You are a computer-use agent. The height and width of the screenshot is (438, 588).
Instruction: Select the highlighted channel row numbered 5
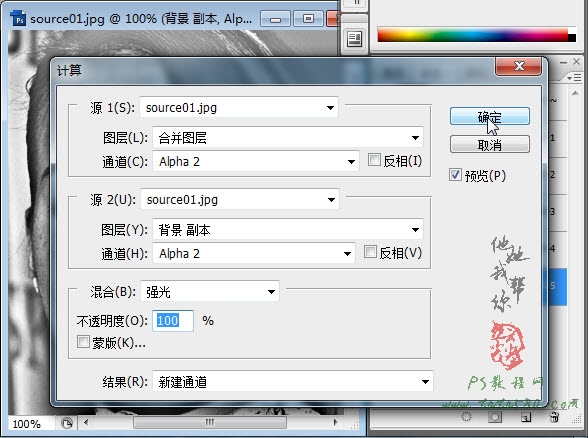click(555, 286)
